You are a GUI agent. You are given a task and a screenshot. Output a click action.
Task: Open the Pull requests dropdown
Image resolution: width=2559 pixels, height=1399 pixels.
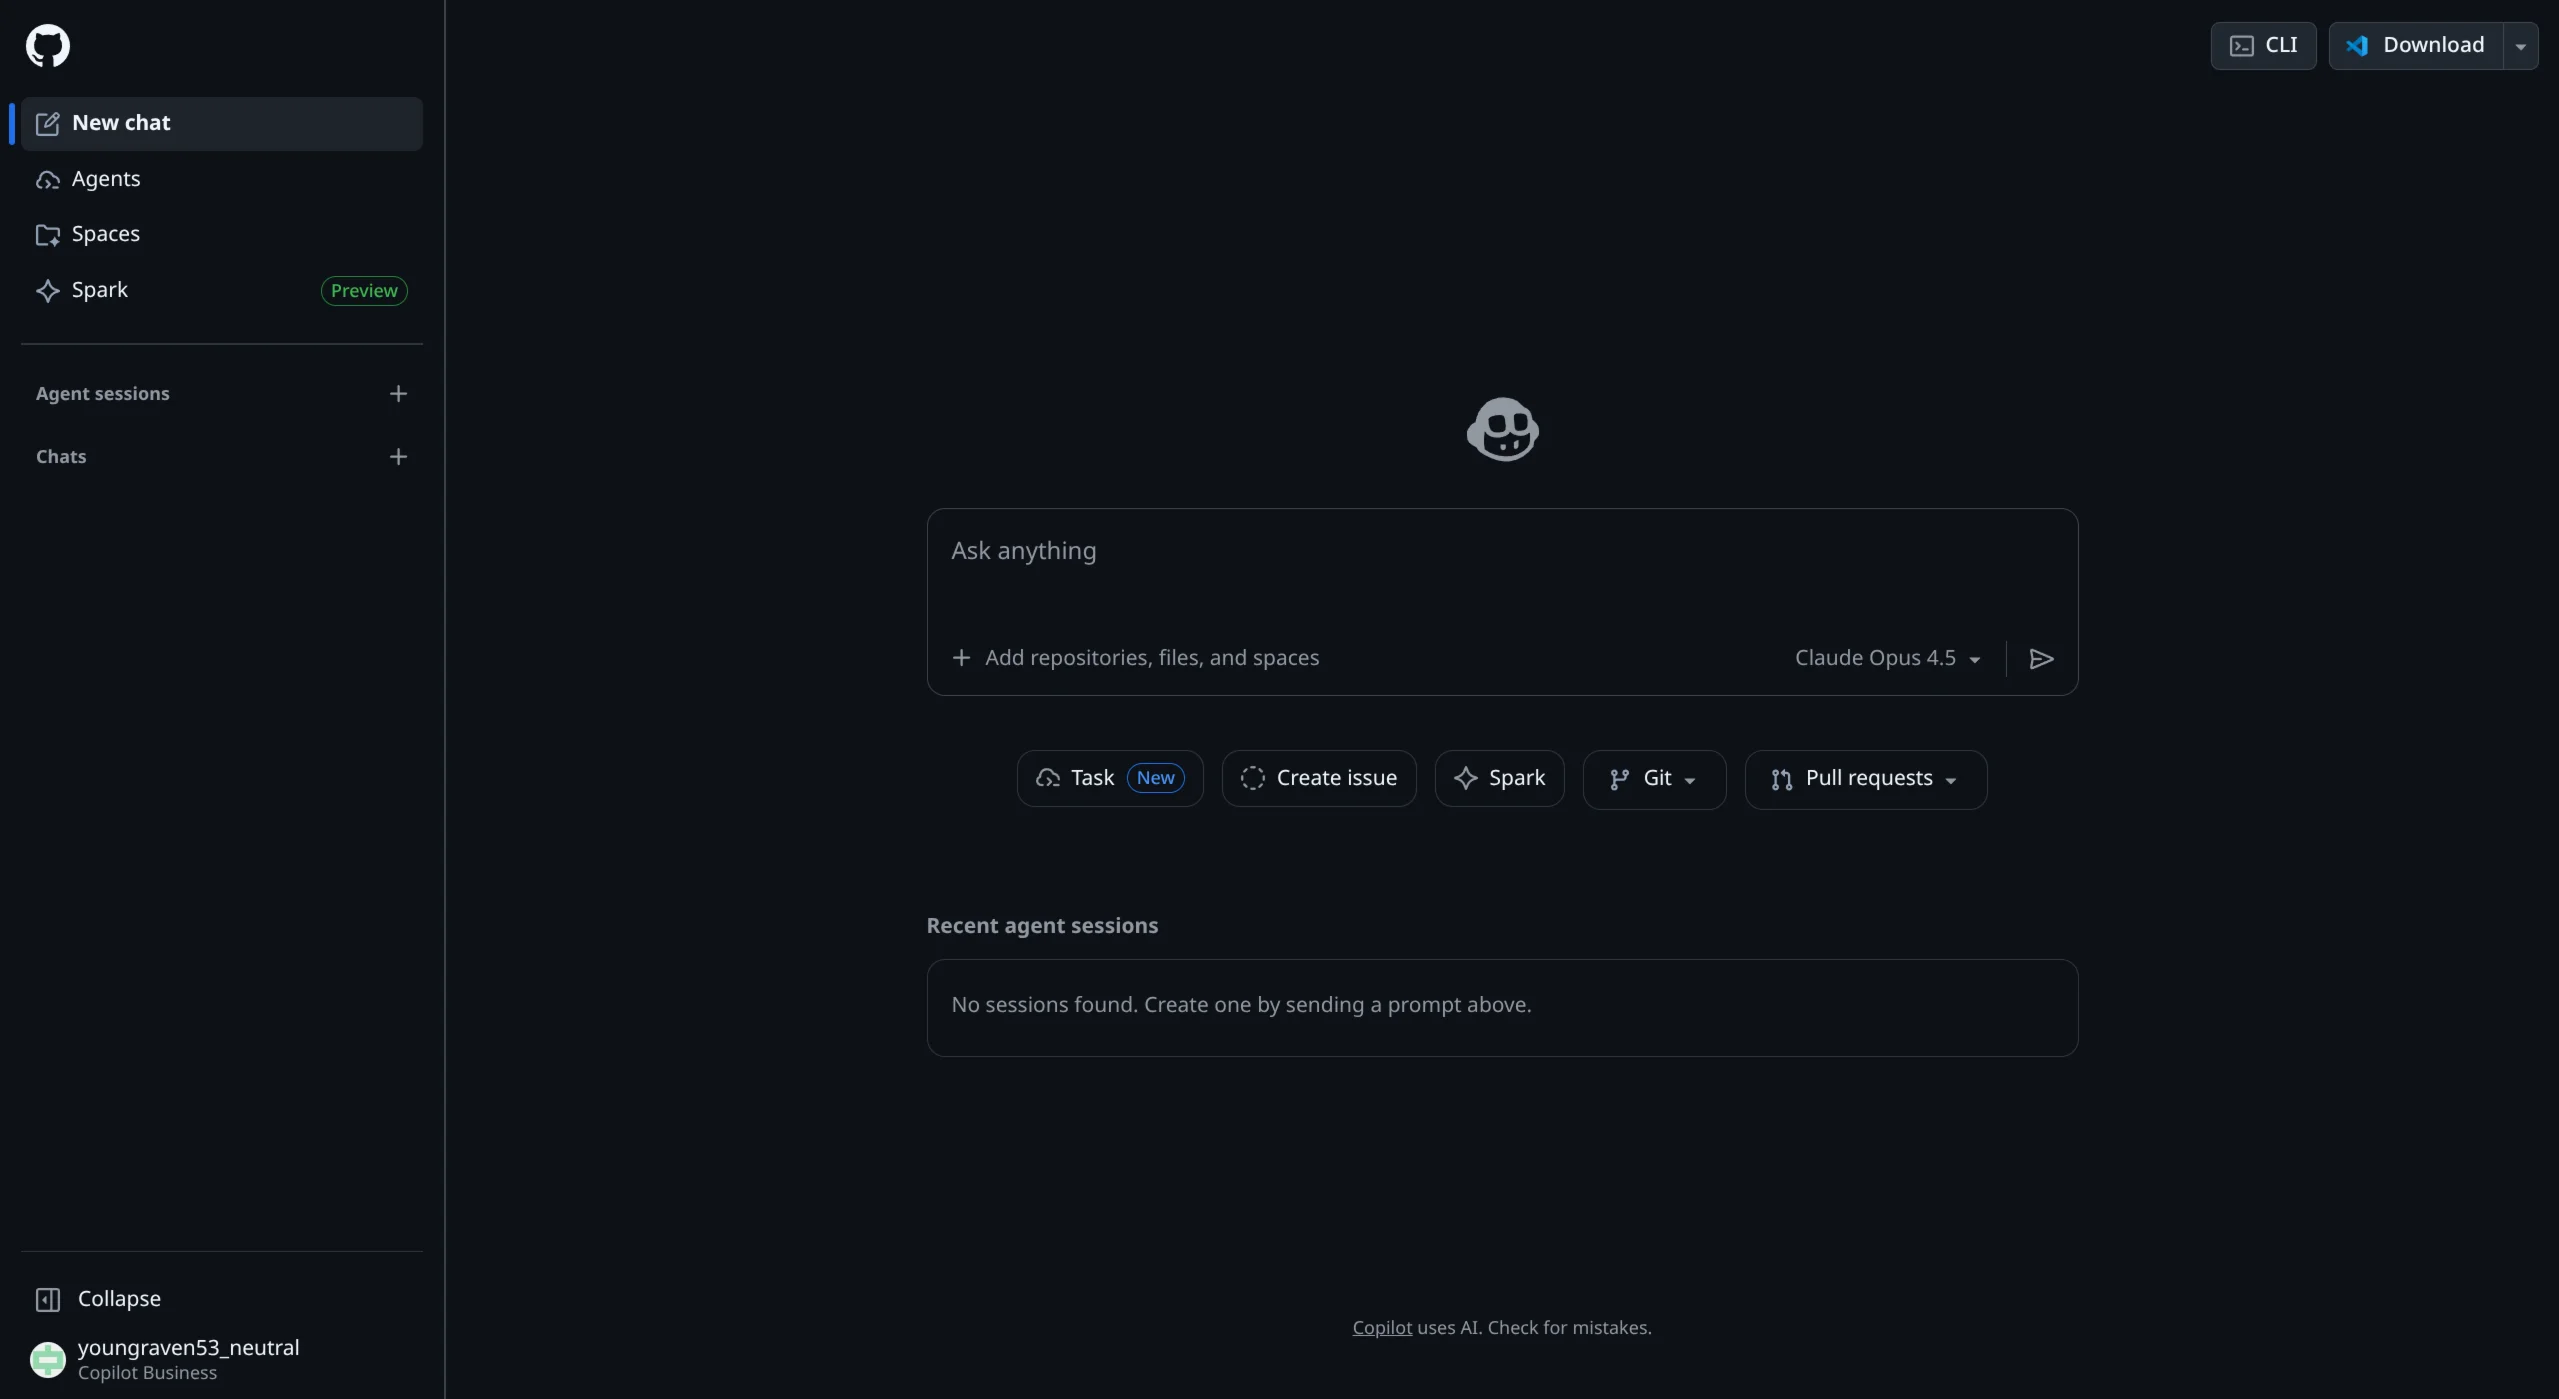pos(1864,778)
